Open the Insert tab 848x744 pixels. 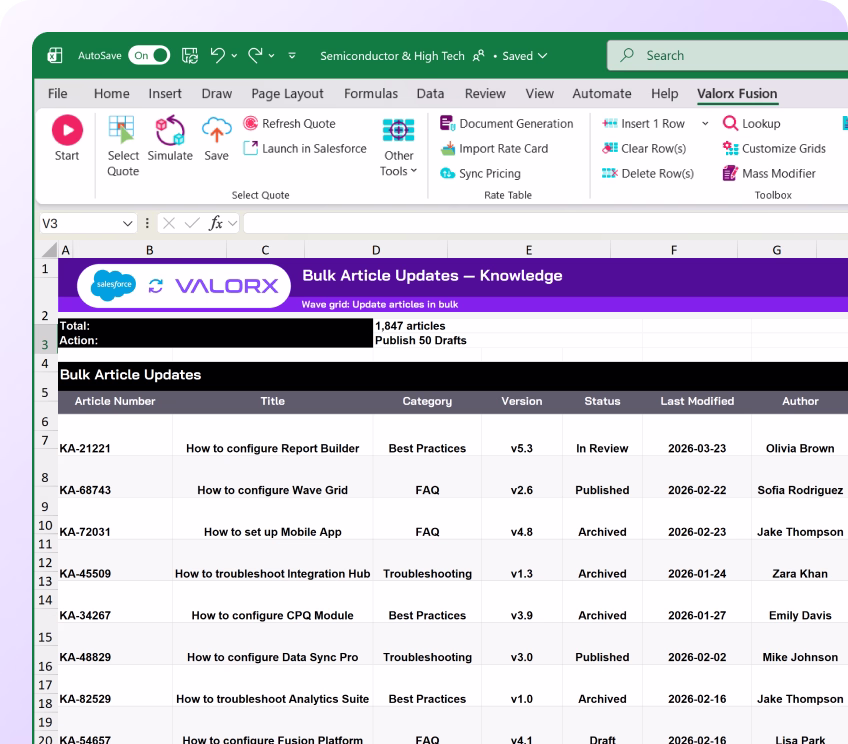click(165, 94)
